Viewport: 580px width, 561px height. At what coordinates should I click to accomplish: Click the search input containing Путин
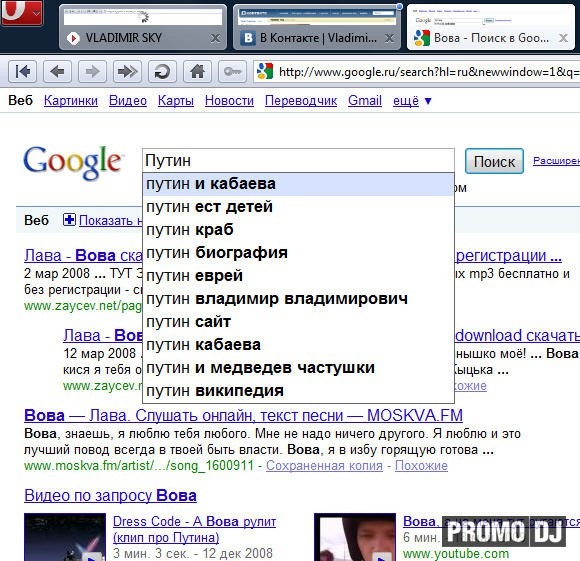(x=298, y=160)
